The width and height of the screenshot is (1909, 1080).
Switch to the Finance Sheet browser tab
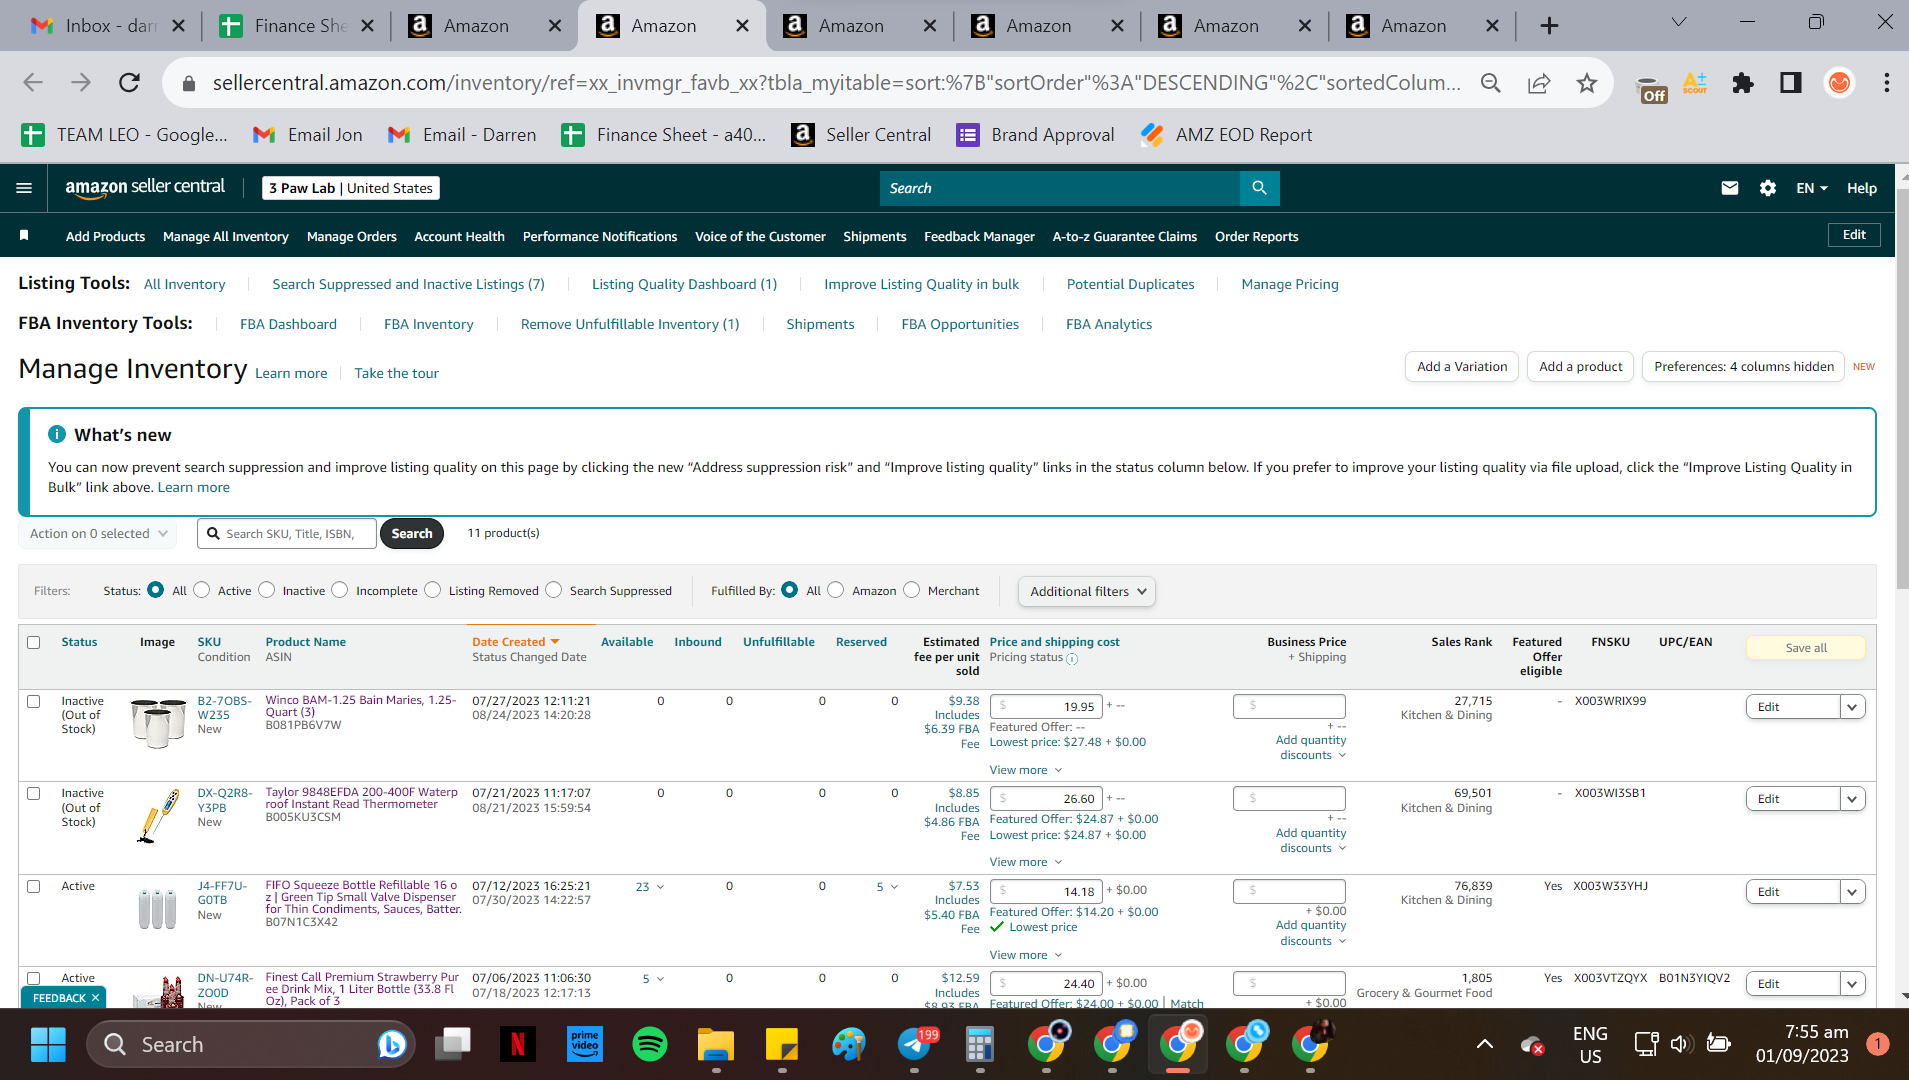[295, 26]
